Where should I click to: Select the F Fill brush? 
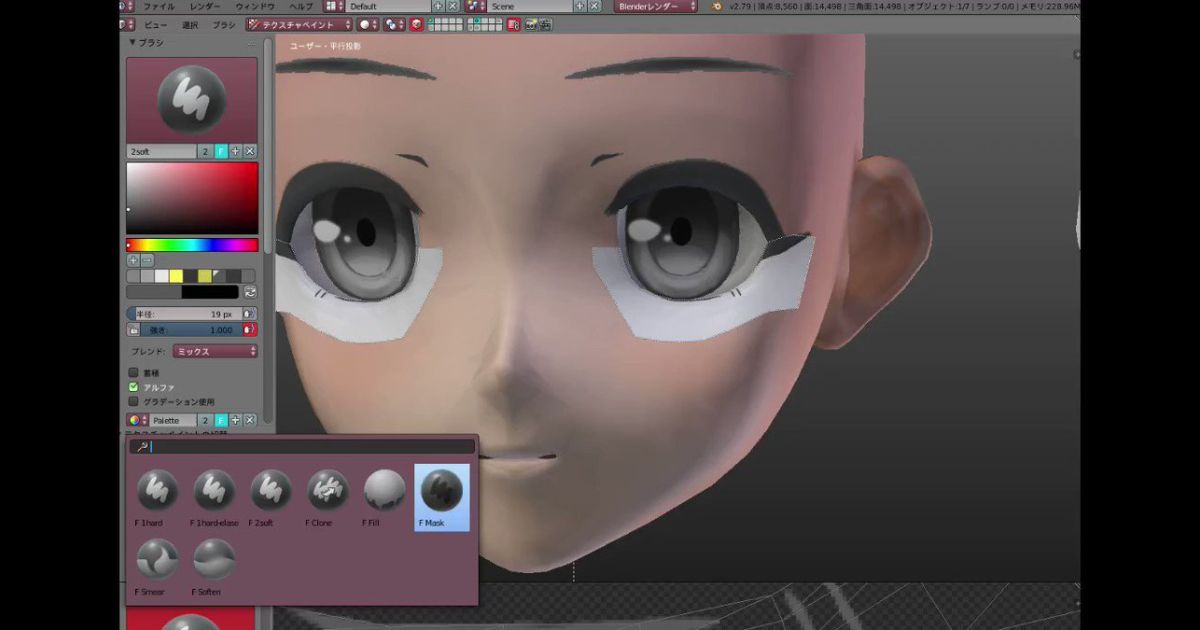click(x=383, y=490)
